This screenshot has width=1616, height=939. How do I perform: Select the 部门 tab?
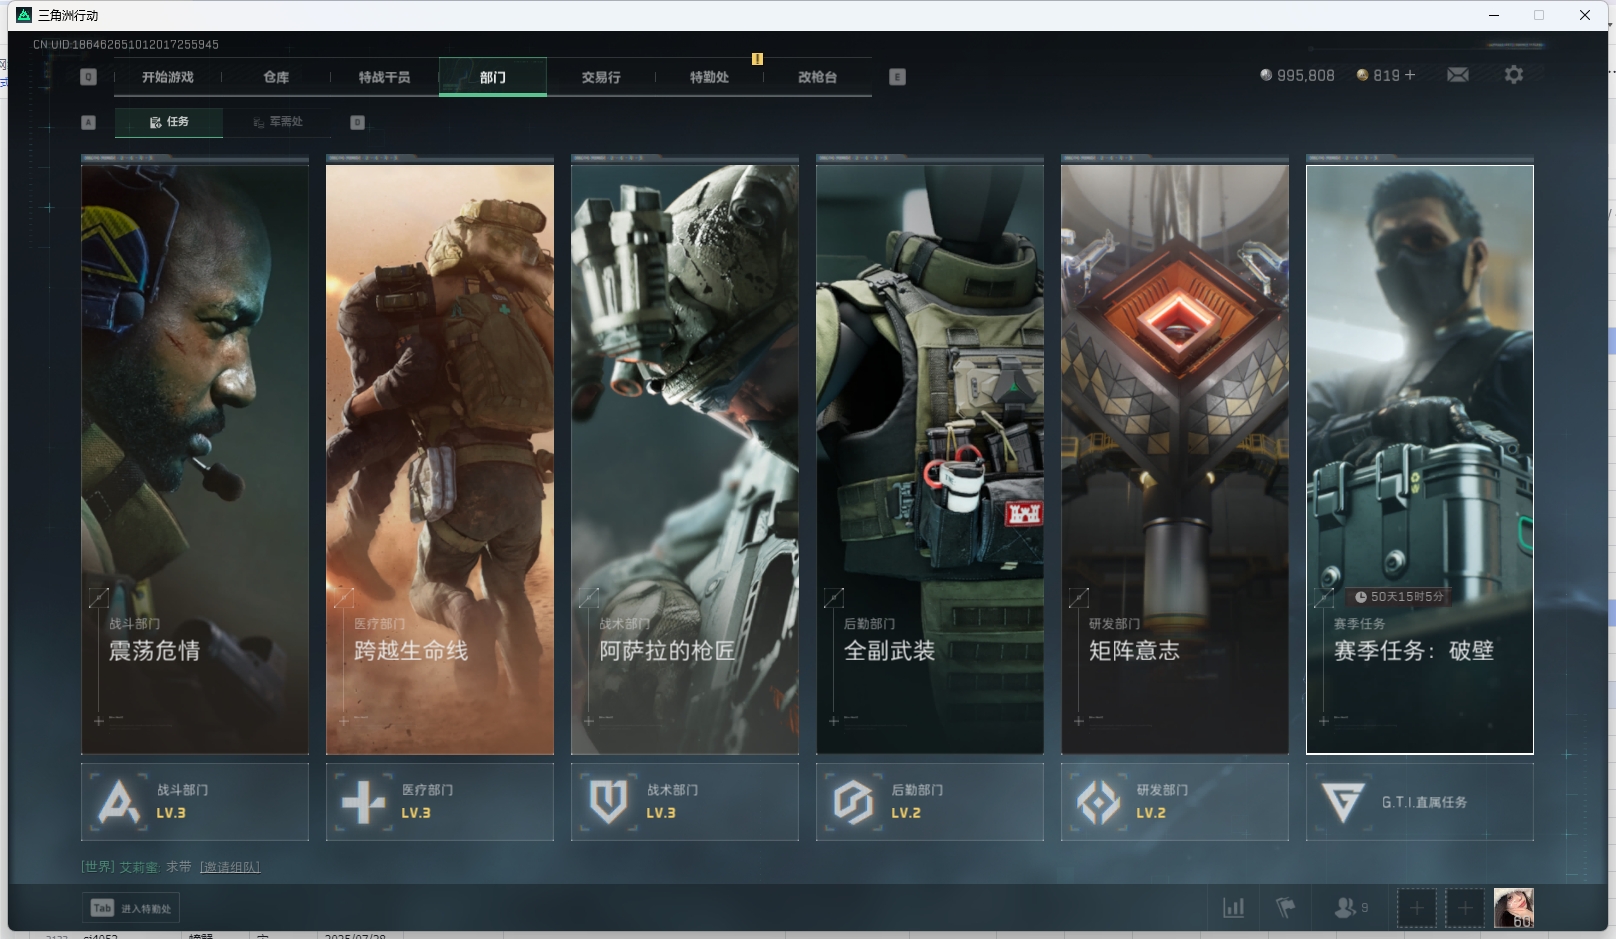pos(493,77)
